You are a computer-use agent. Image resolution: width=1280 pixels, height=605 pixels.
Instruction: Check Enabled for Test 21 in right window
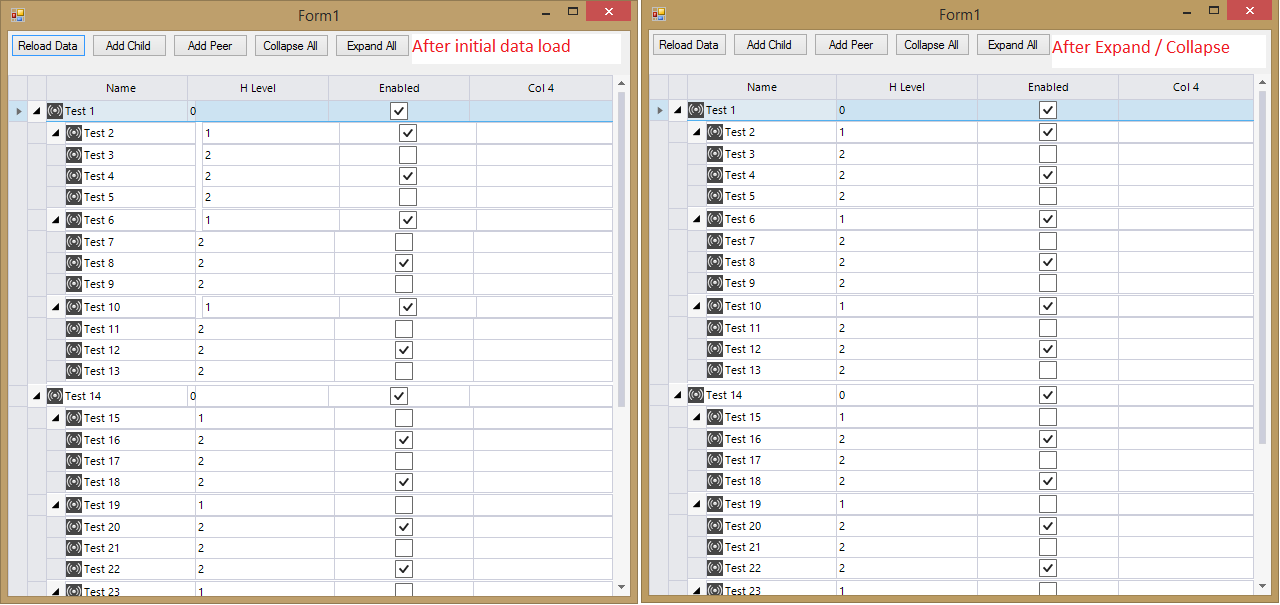coord(1048,547)
